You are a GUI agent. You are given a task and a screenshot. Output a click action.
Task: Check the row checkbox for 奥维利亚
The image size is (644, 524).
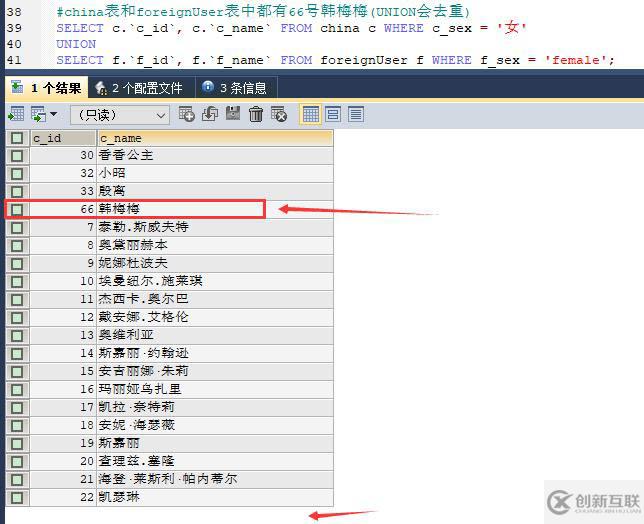(x=17, y=336)
